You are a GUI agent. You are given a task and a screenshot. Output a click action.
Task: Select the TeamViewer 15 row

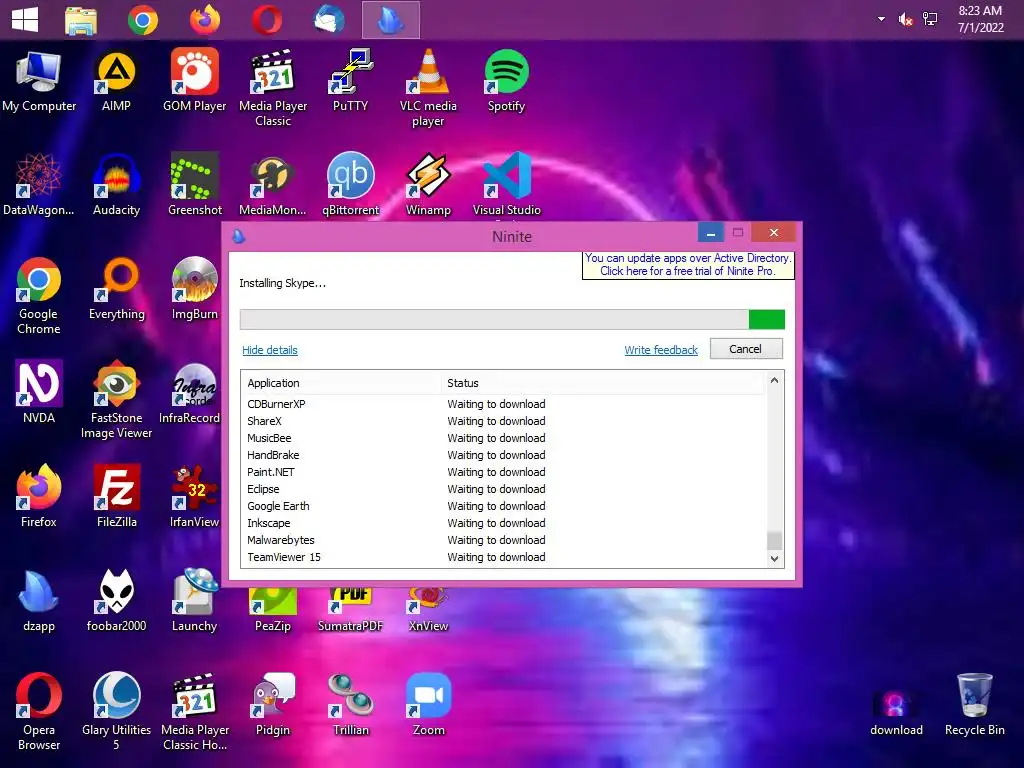tap(504, 557)
